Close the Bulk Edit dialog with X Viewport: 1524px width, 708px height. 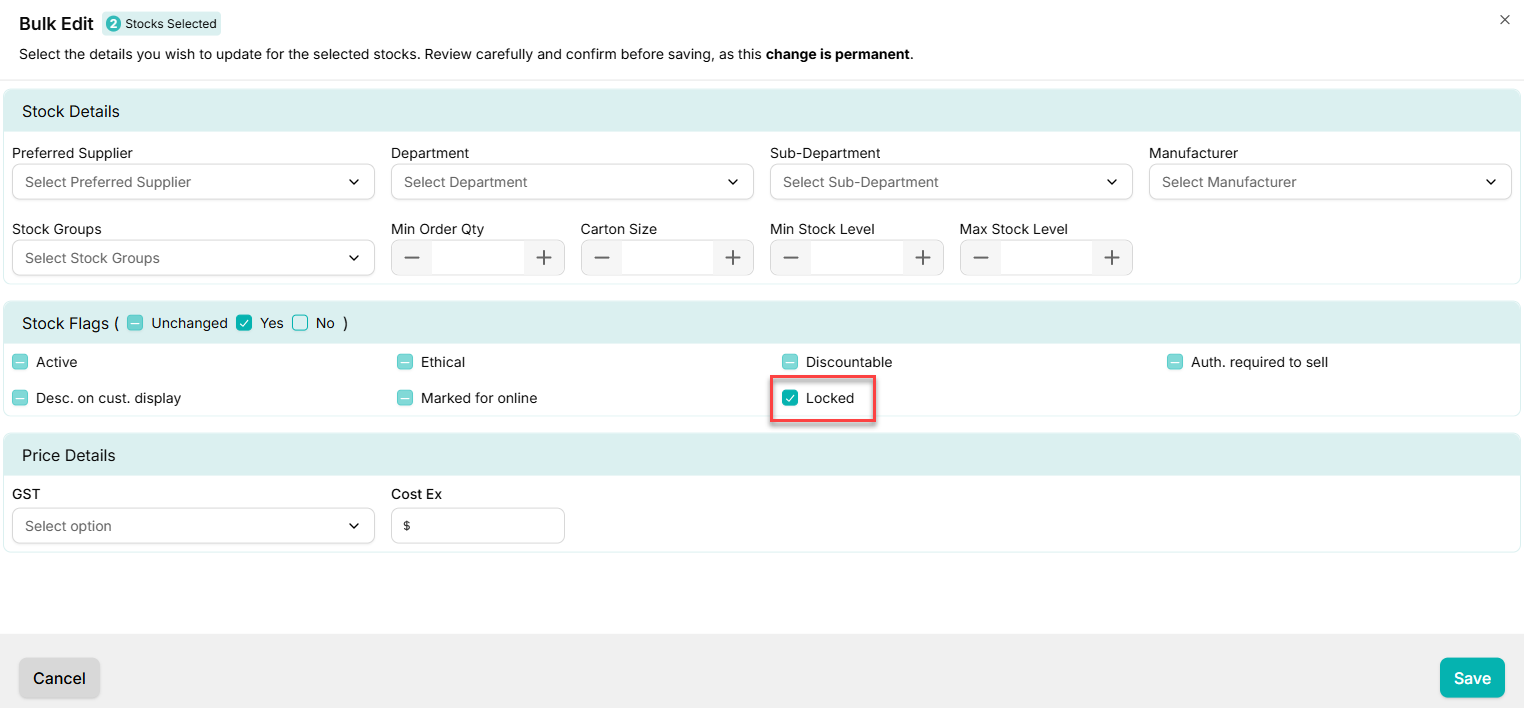tap(1504, 20)
